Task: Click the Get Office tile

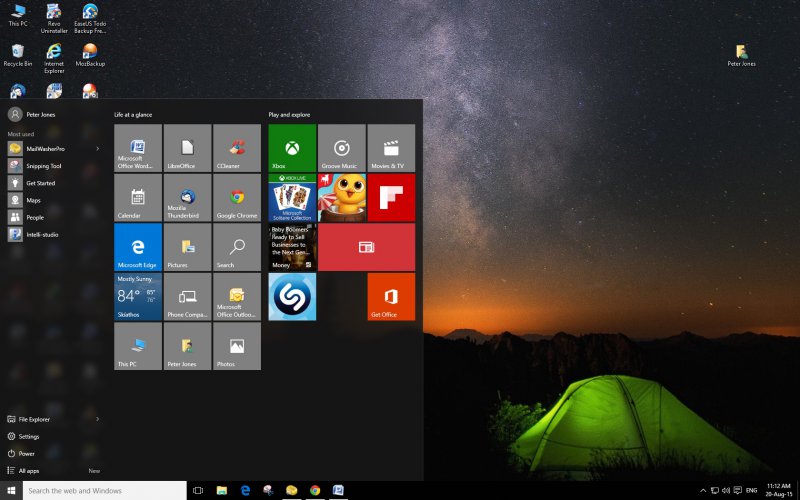Action: [x=391, y=296]
